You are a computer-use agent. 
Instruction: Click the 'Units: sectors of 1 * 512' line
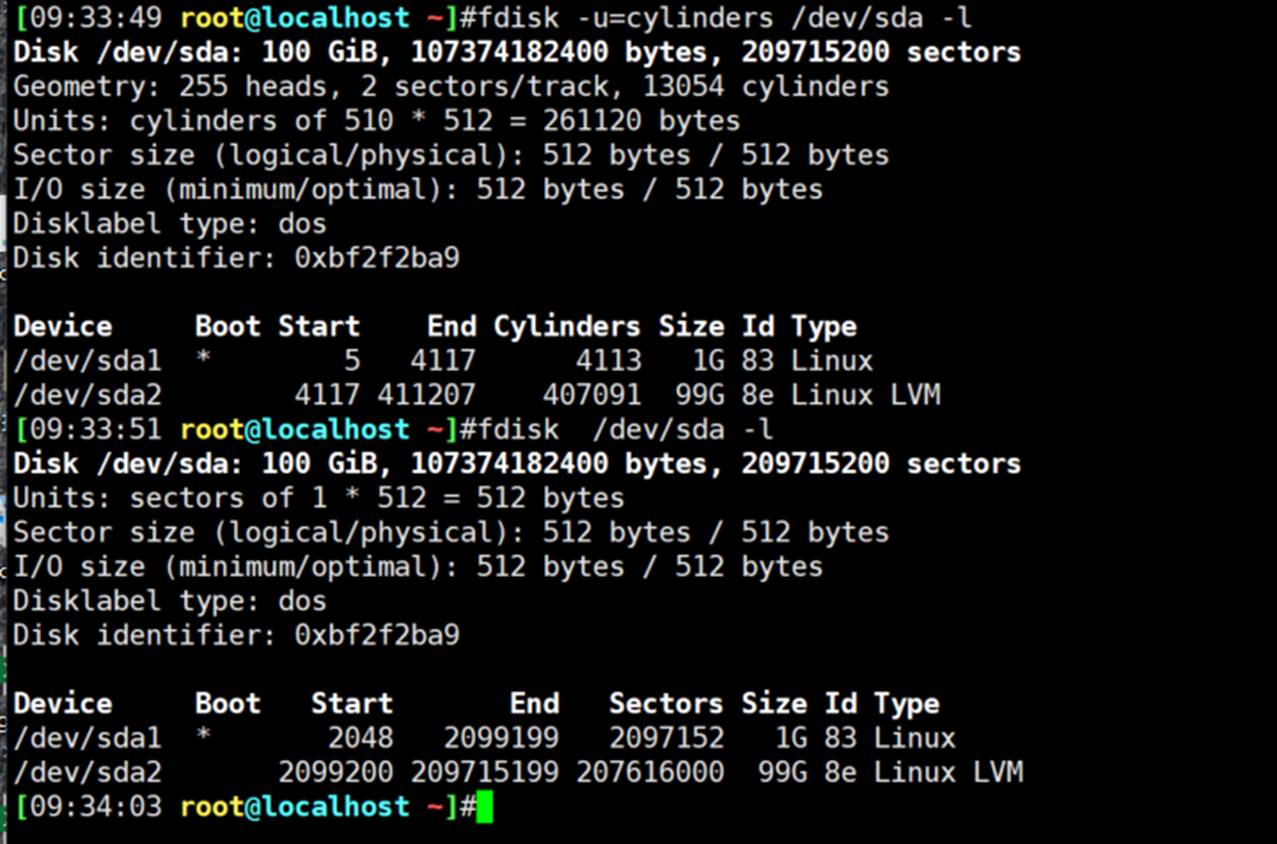318,498
